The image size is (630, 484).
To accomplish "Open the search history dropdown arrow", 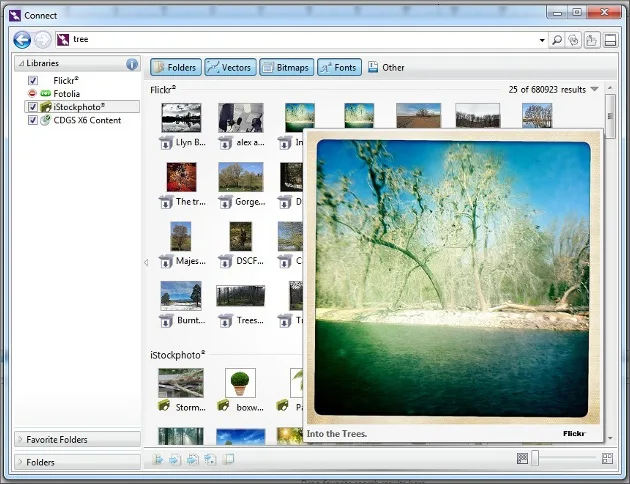I will point(542,40).
